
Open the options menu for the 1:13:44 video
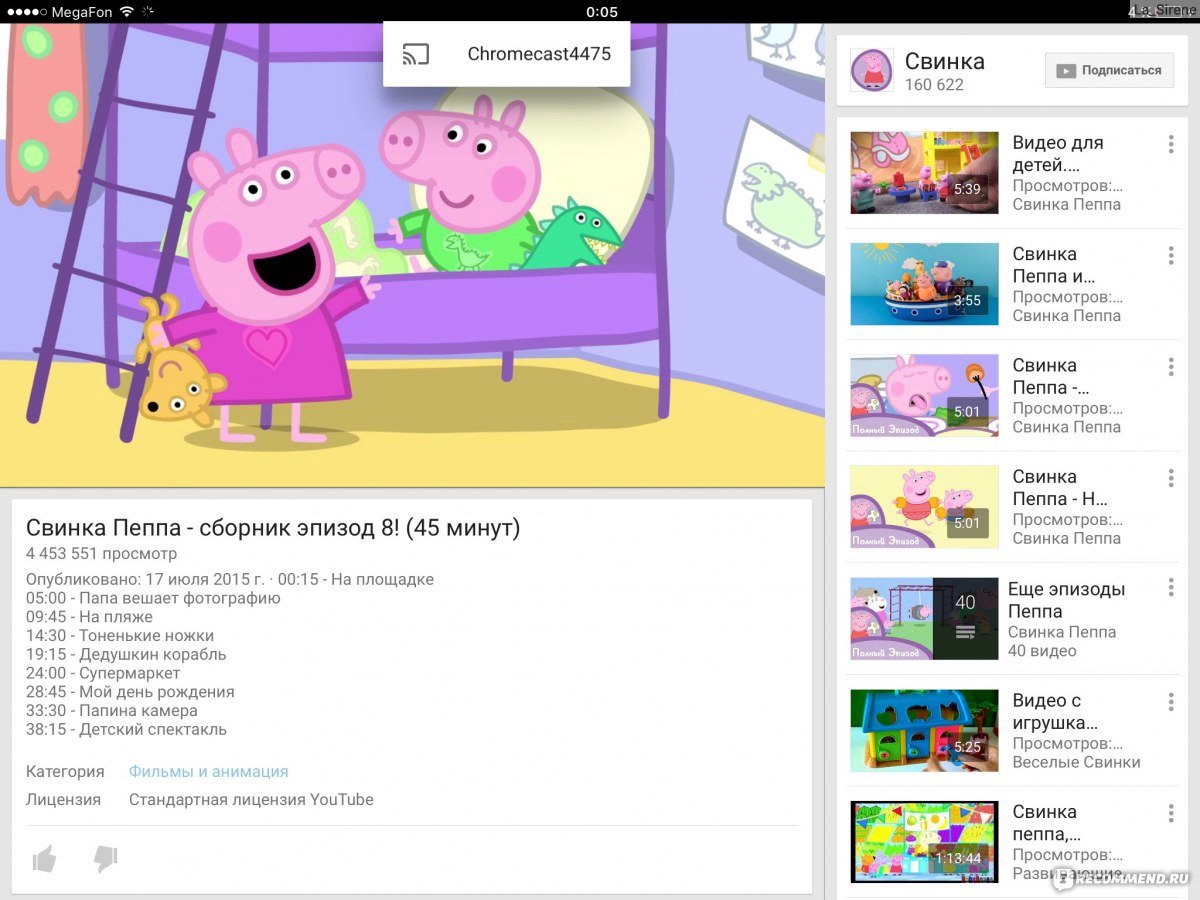[x=1170, y=812]
